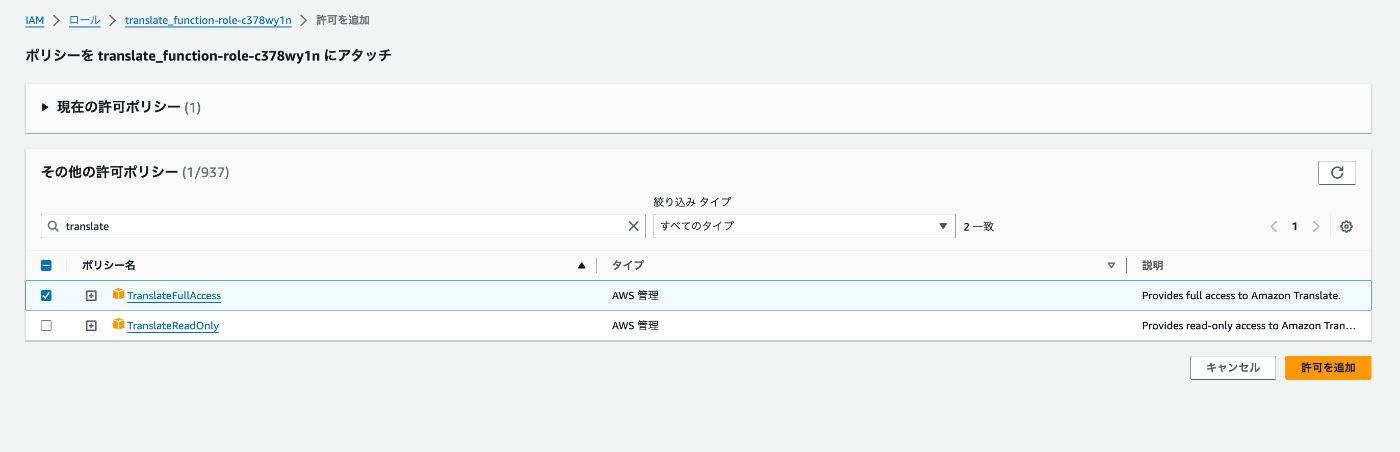The width and height of the screenshot is (1400, 452).
Task: Clear the translate search text
Action: (633, 226)
